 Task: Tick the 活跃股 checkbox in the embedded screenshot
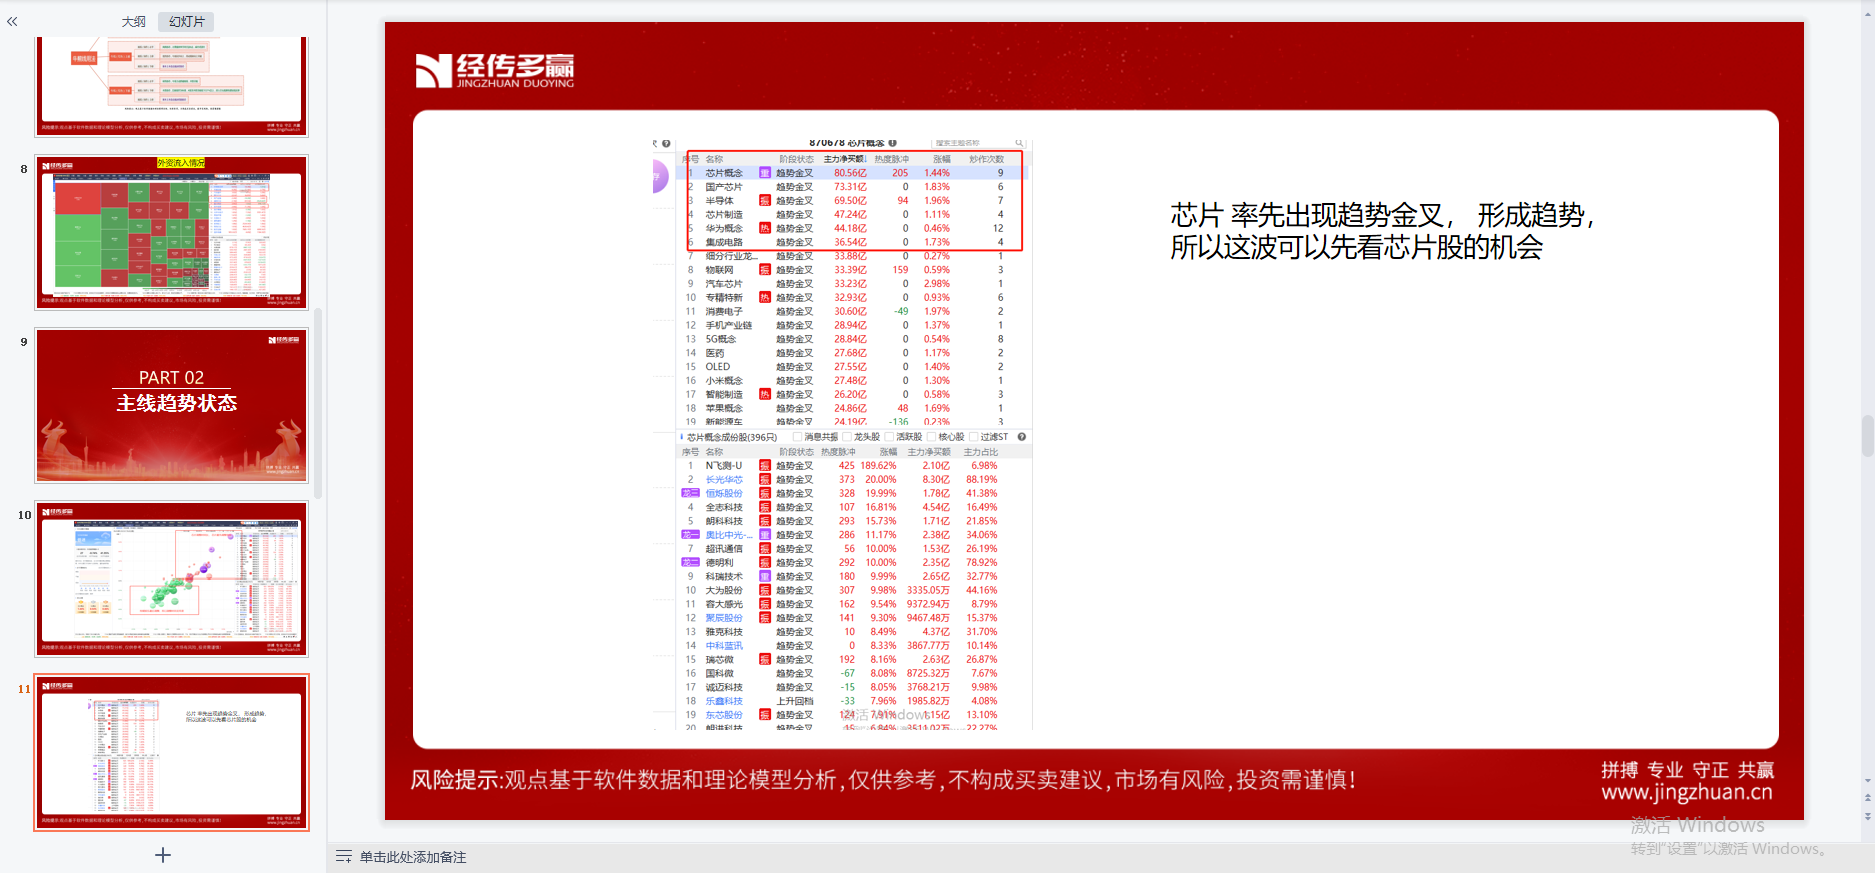coord(889,437)
